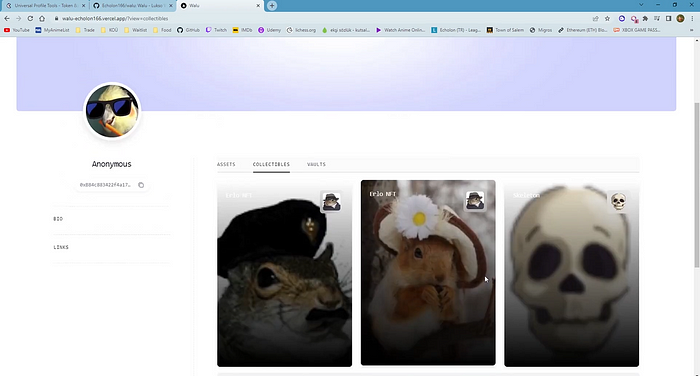Open the Chrome three-dot menu

click(x=693, y=18)
